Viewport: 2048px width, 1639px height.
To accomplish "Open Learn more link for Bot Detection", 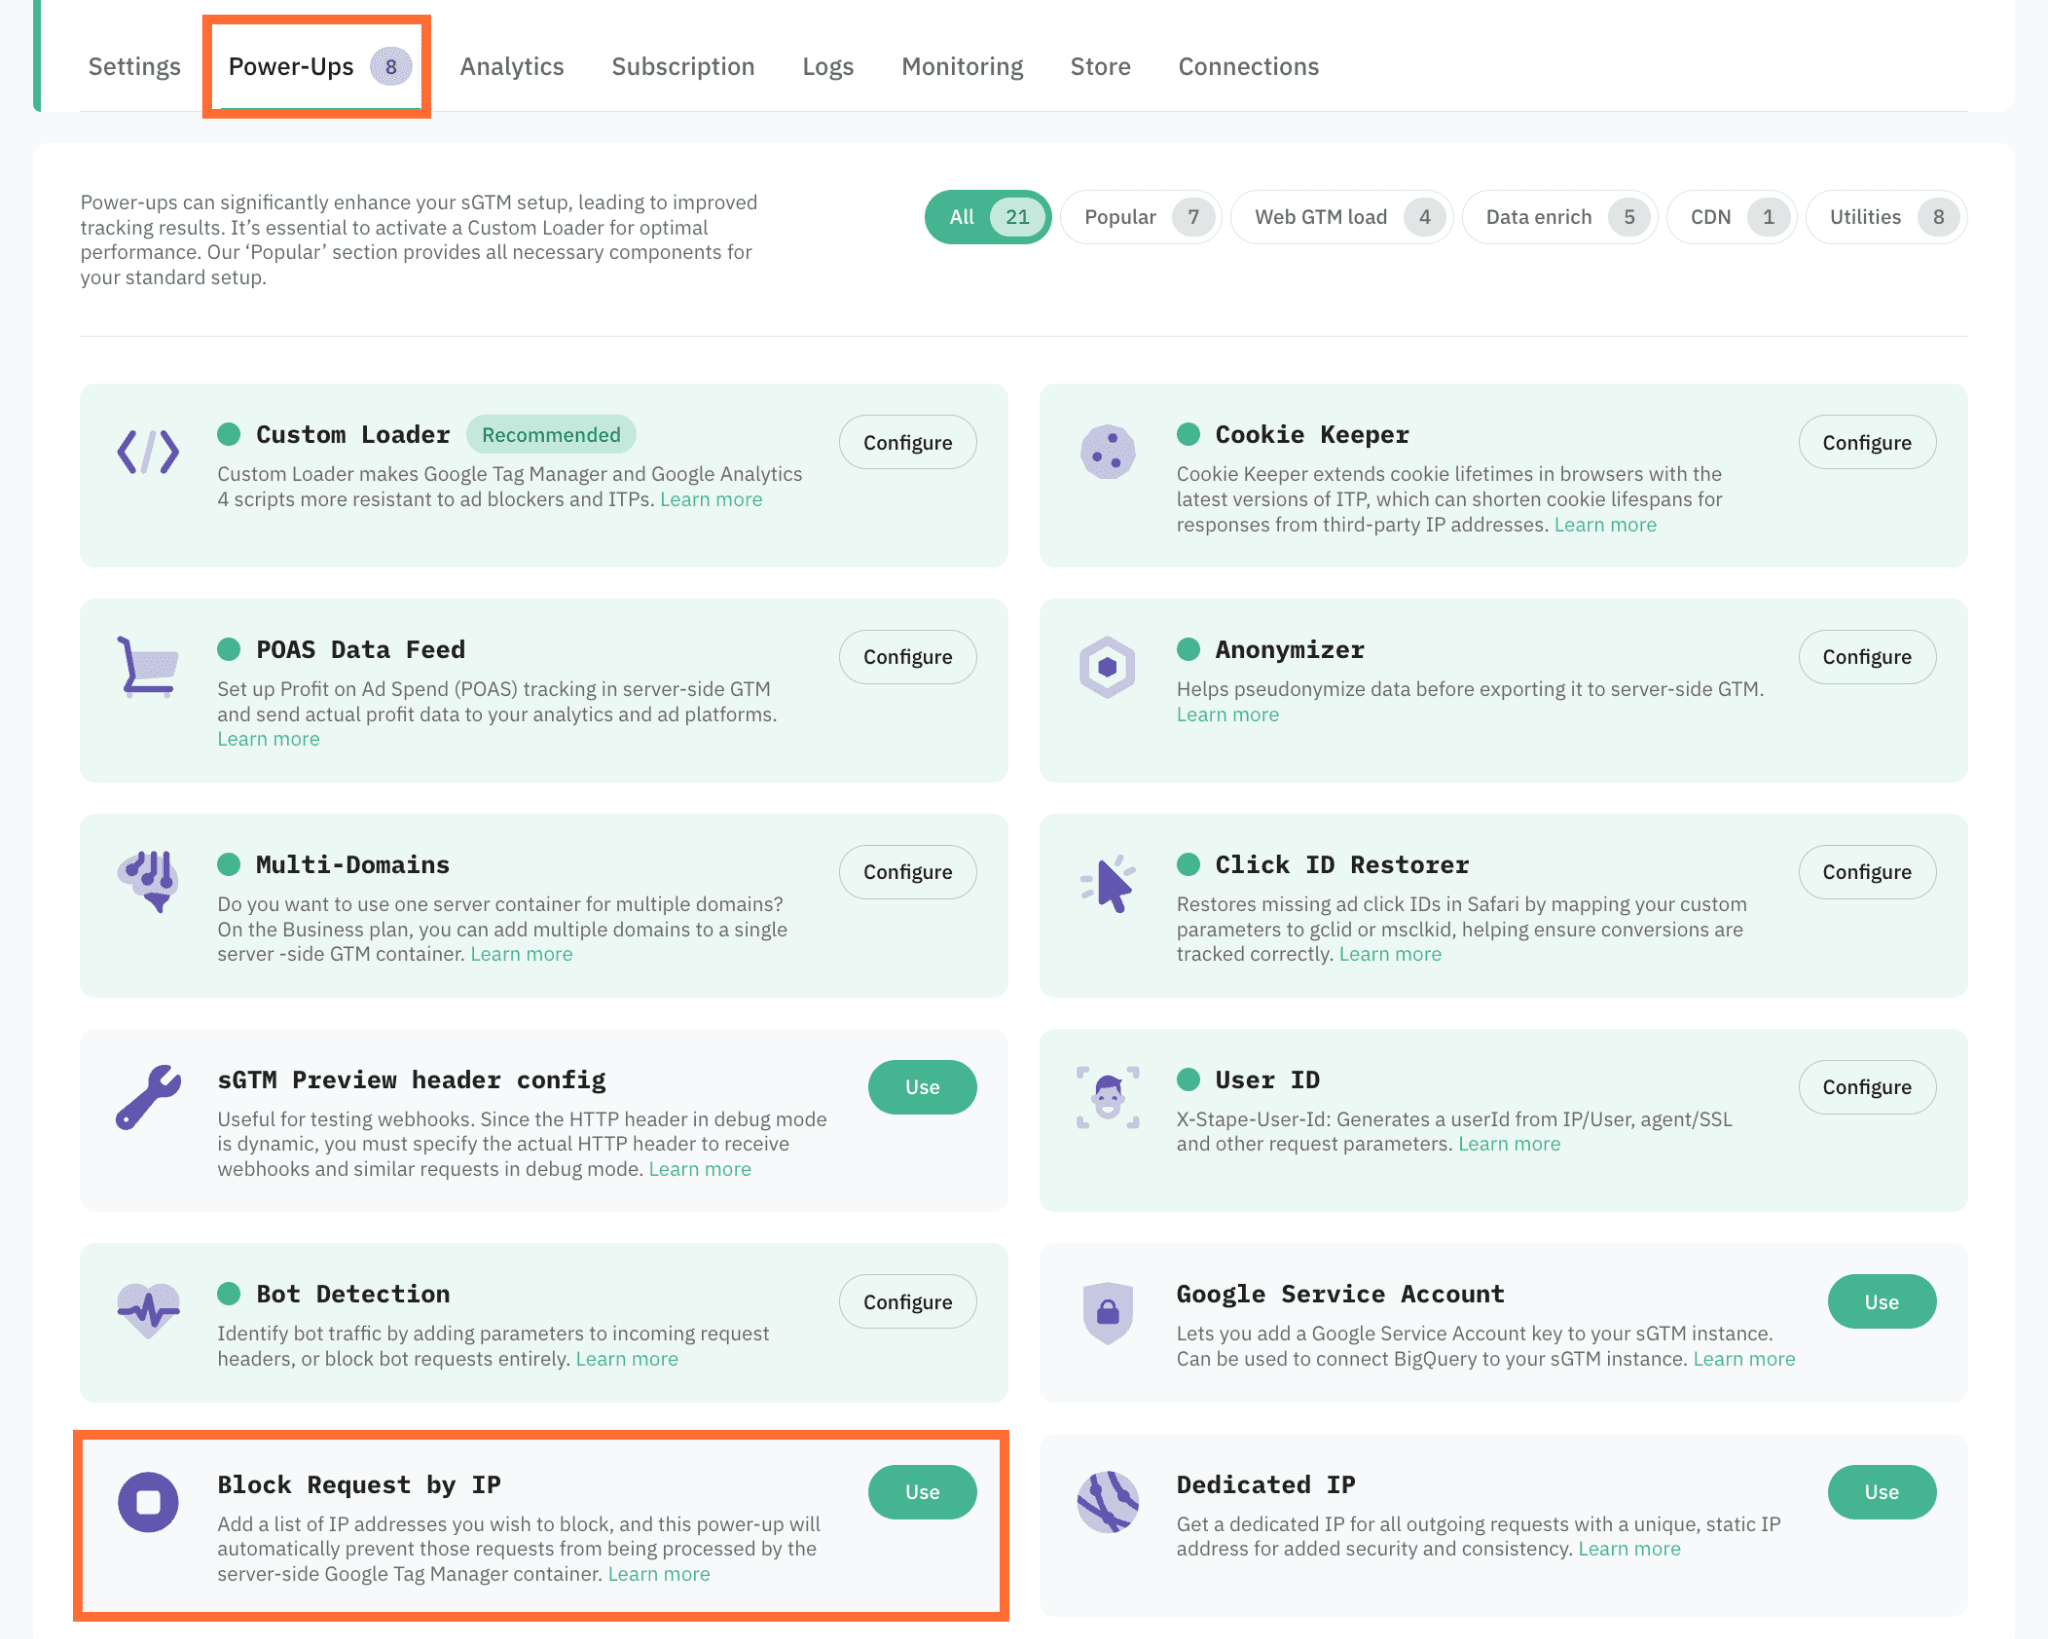I will tap(627, 1359).
